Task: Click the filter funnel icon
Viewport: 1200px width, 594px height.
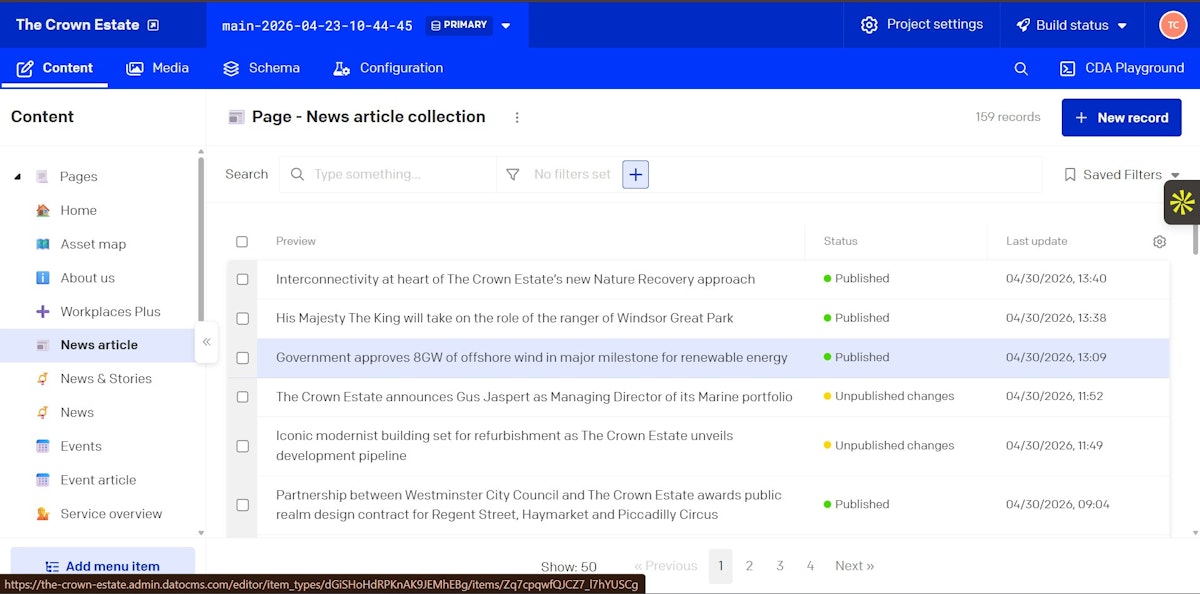Action: (513, 174)
